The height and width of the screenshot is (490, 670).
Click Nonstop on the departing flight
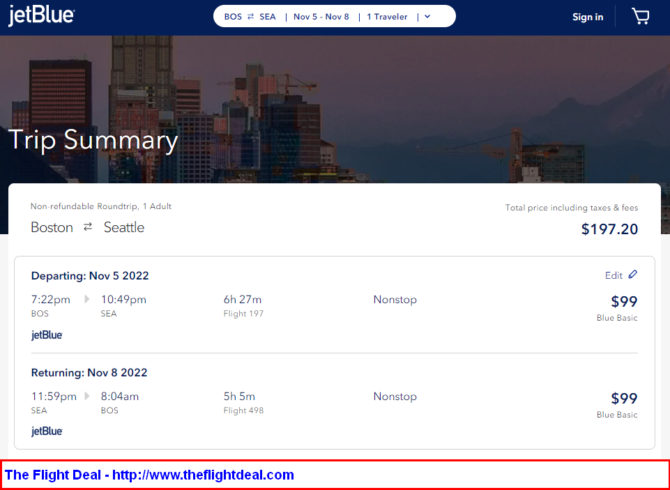click(395, 299)
